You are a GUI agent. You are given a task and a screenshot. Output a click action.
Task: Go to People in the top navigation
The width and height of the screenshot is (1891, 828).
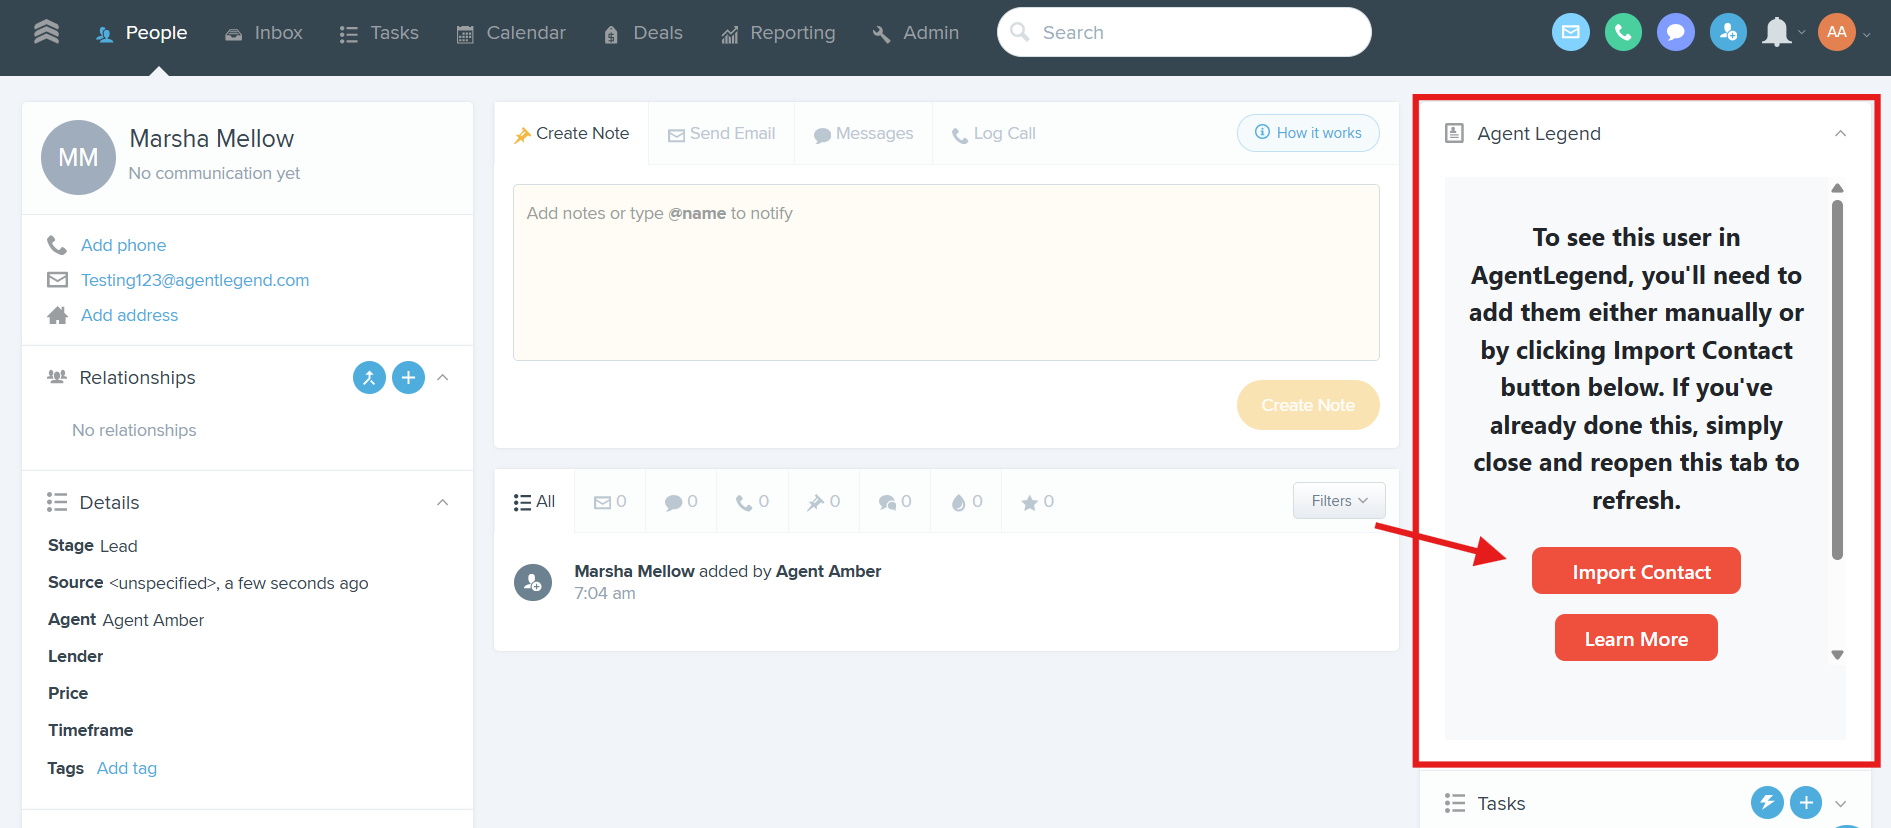point(141,33)
